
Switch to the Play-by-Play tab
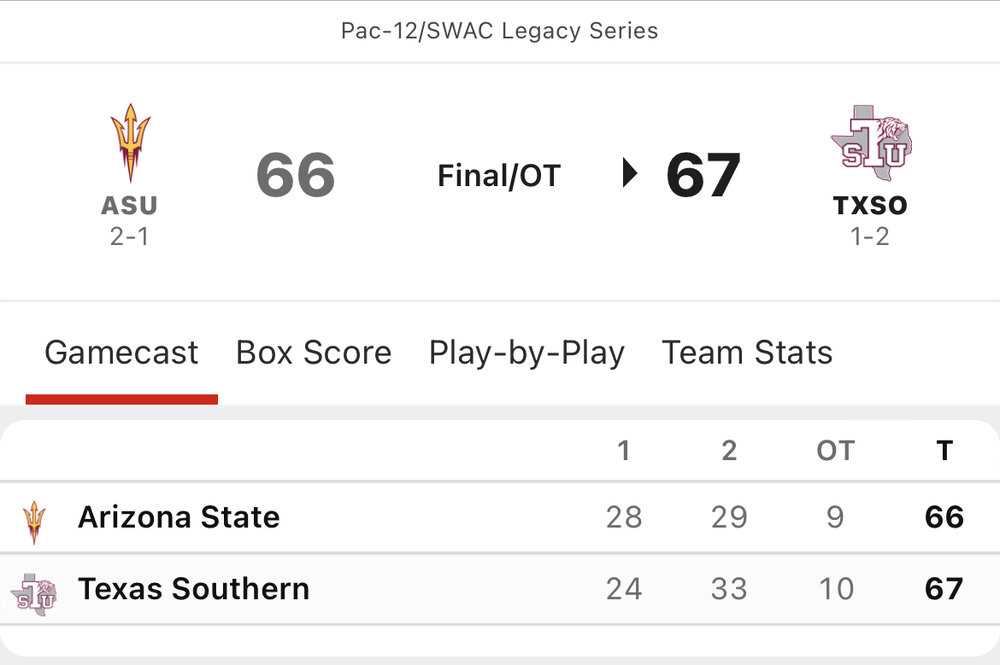click(x=527, y=353)
